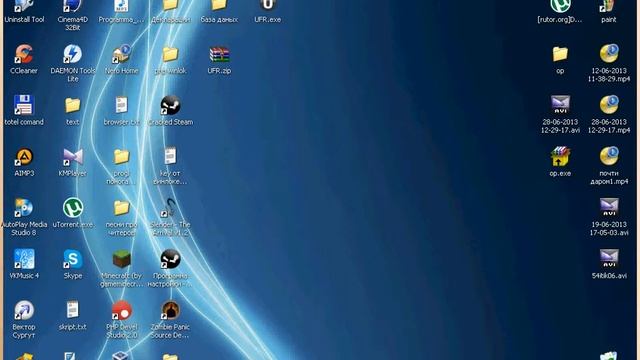Launch the Skype shortcut
The image size is (640, 360).
pos(73,259)
